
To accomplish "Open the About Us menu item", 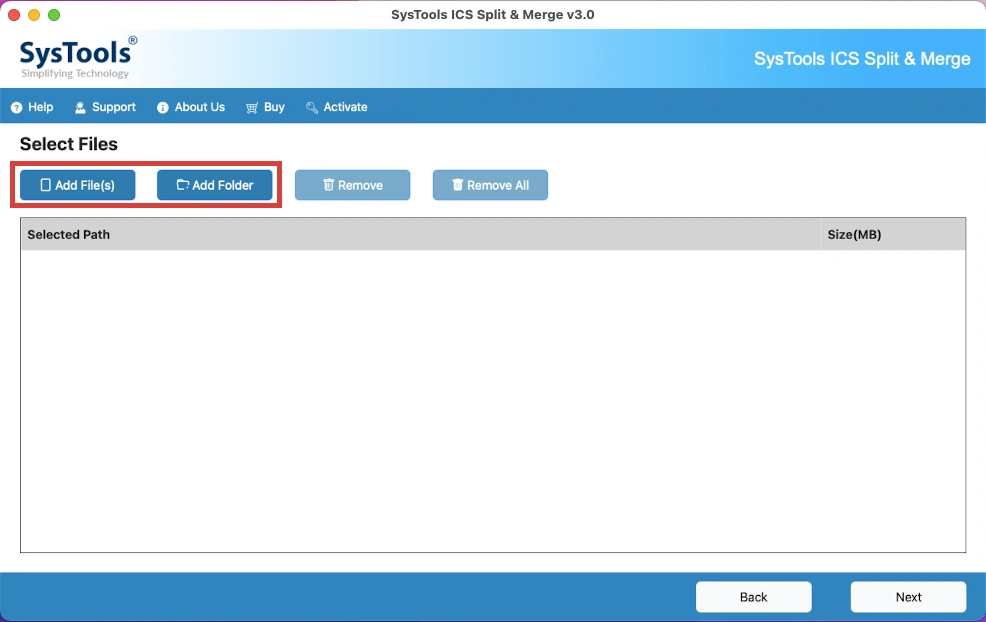I will point(191,107).
